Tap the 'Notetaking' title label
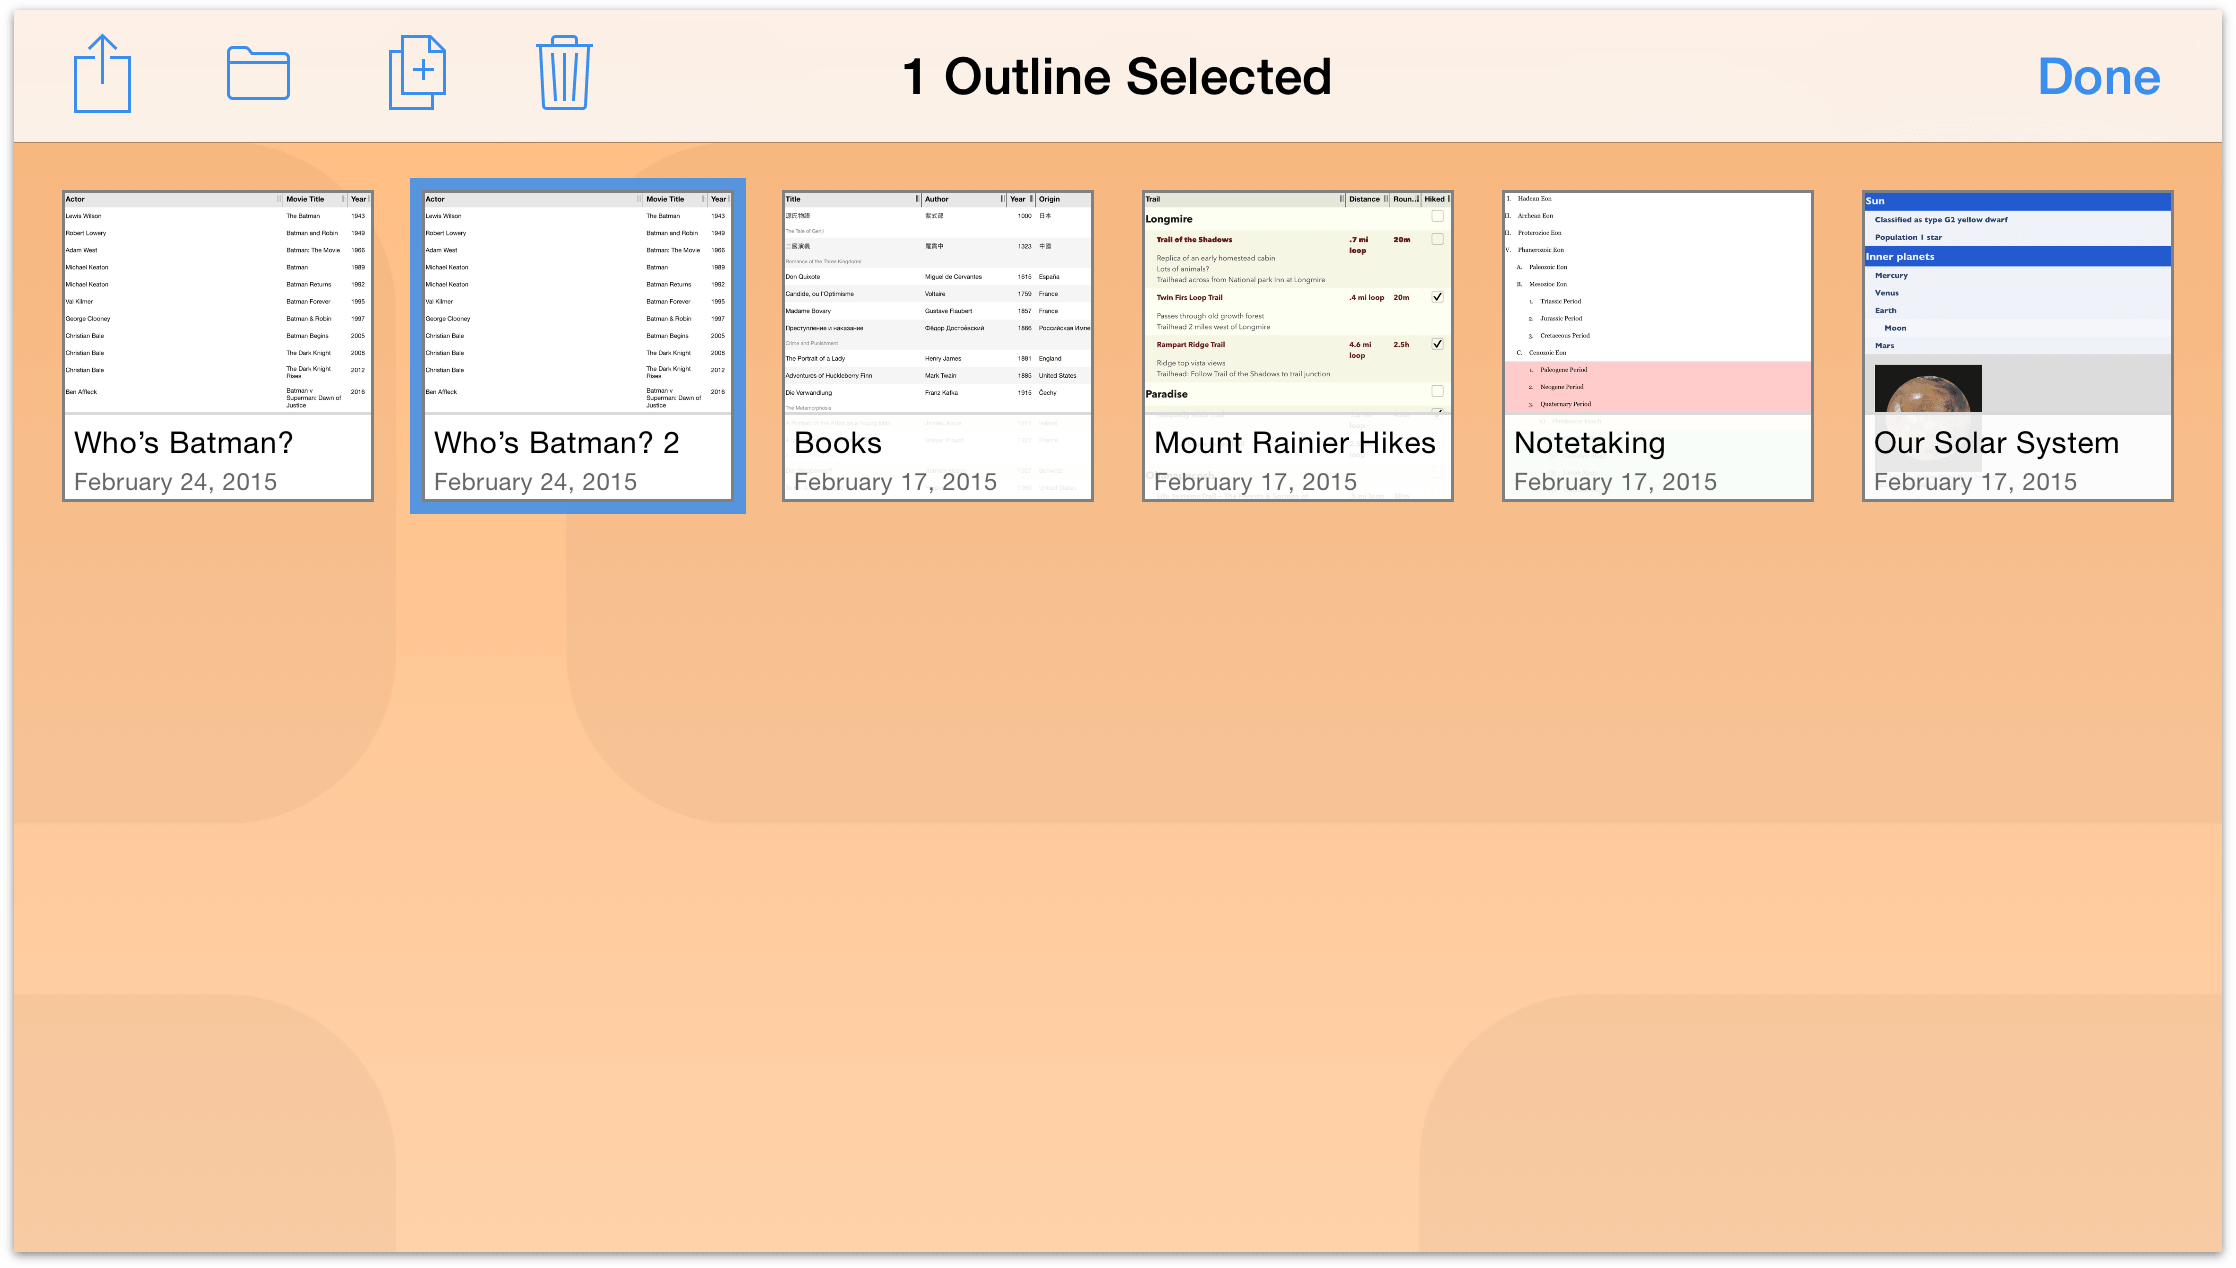The width and height of the screenshot is (2236, 1268). click(x=1590, y=443)
